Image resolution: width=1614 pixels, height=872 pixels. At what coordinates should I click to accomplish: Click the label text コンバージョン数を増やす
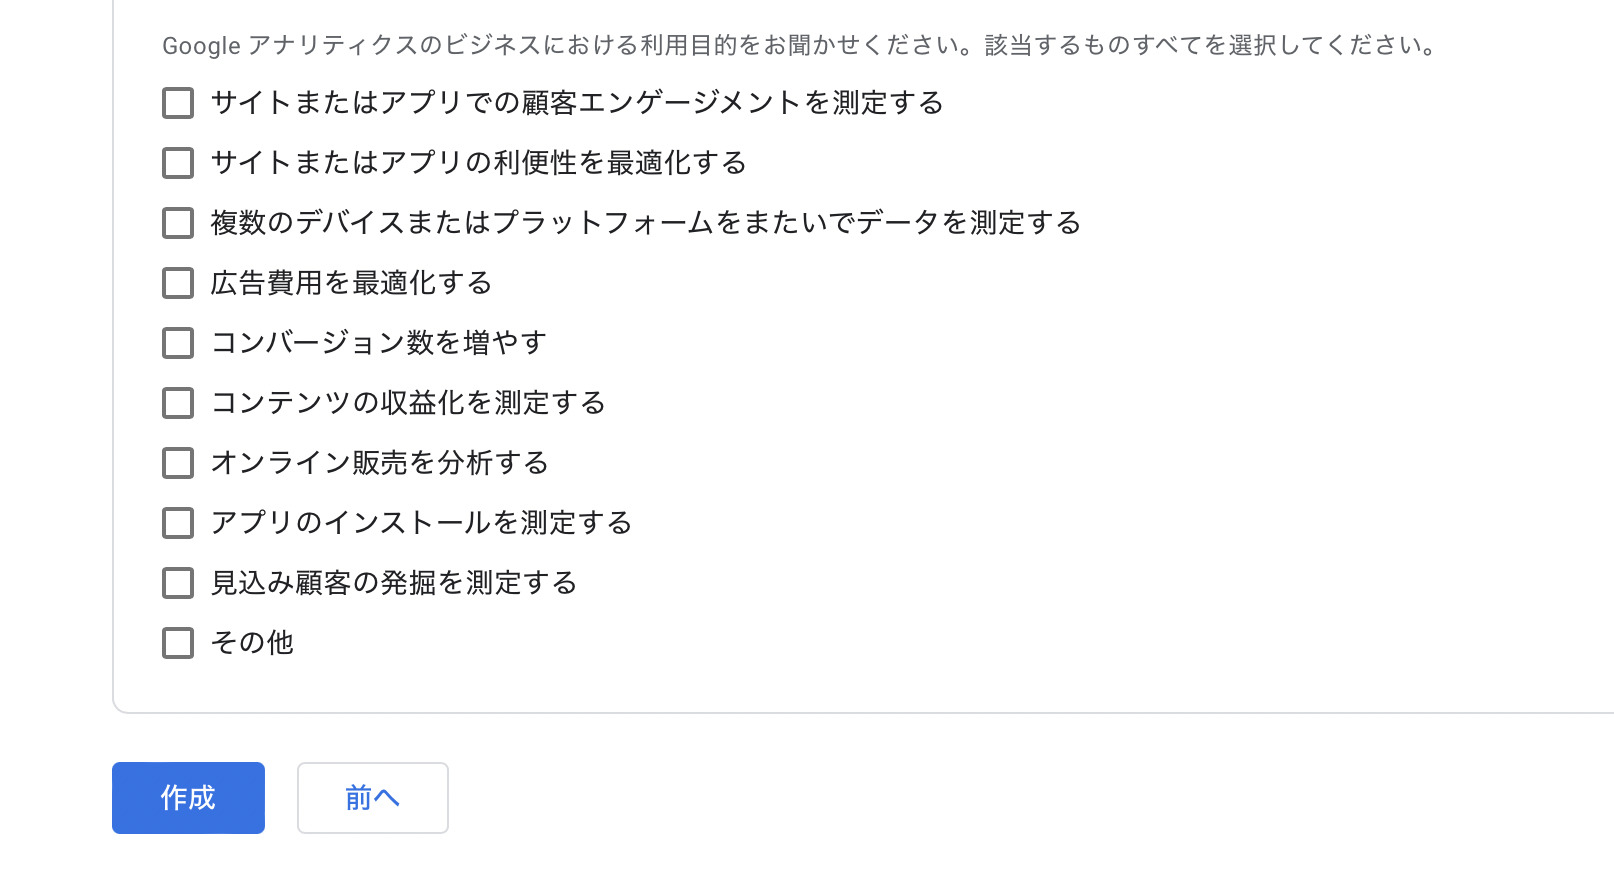point(378,343)
